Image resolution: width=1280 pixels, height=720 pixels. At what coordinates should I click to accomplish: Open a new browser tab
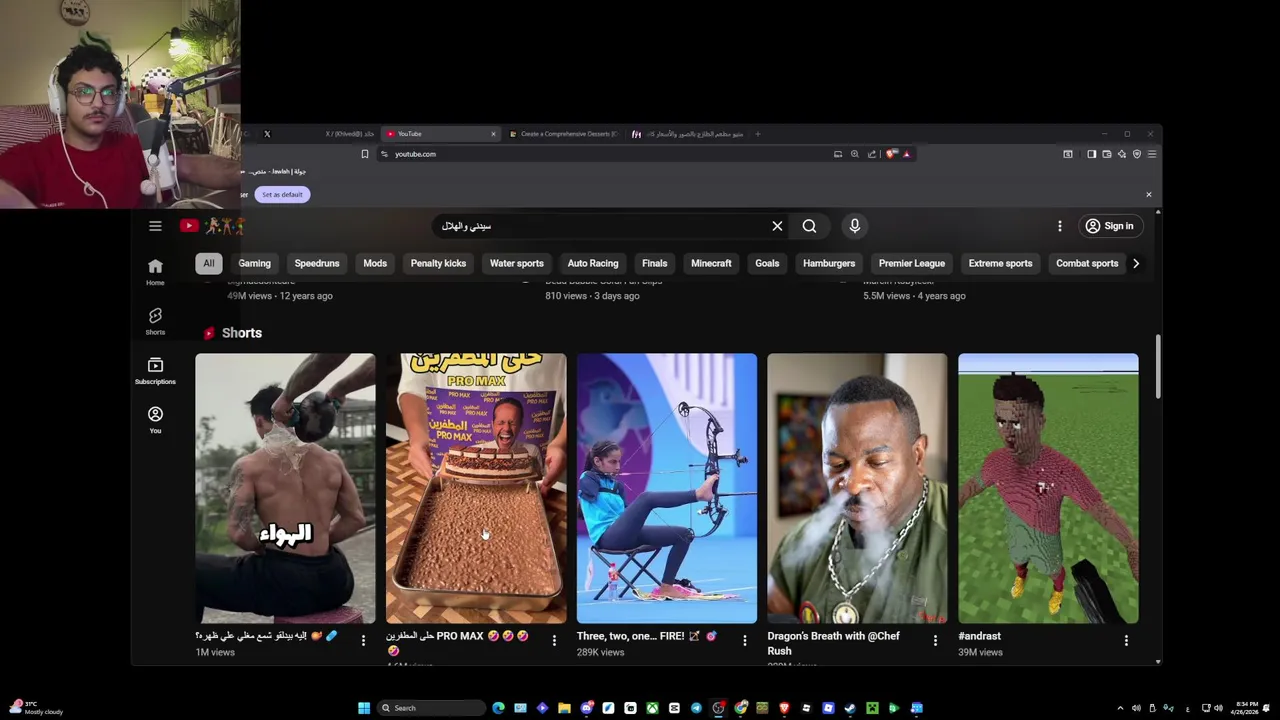(757, 134)
